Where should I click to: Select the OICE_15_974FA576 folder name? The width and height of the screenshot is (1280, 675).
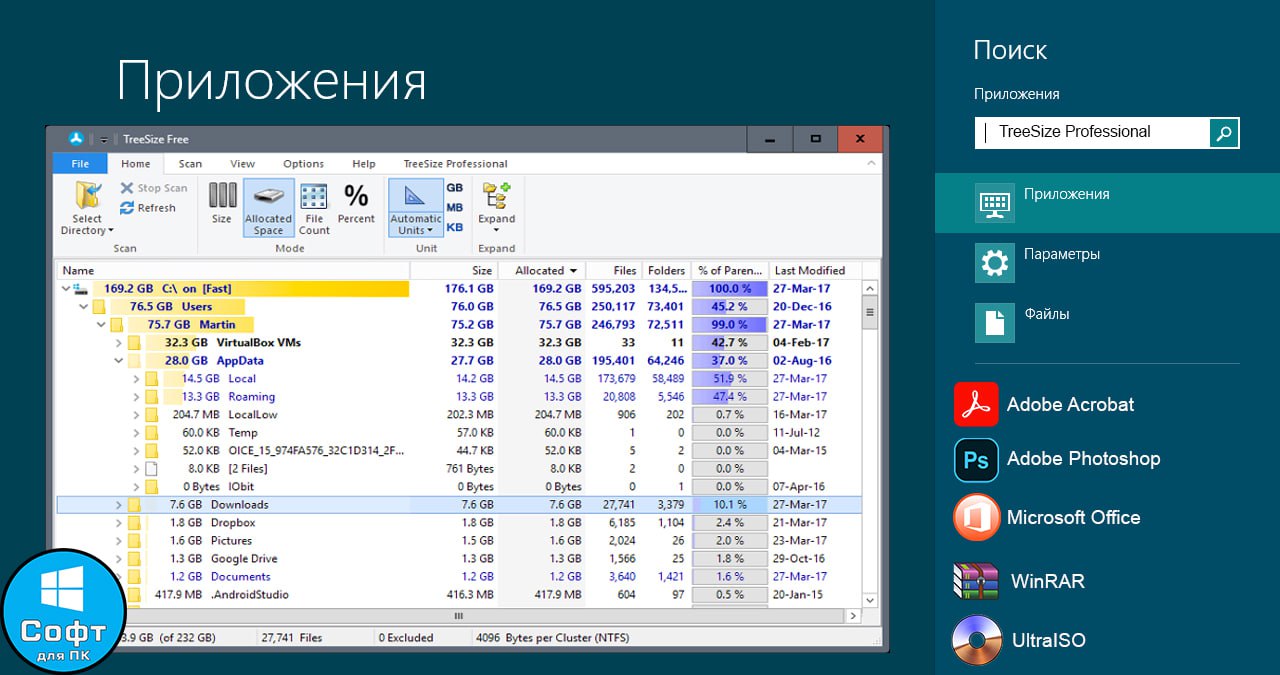317,451
